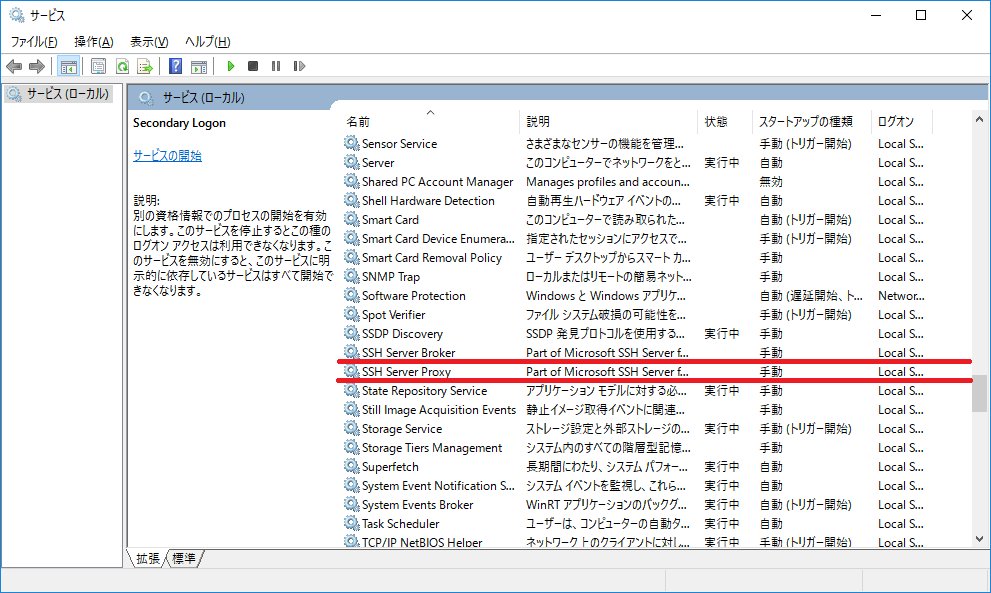Toggle the console tree pane icon
Screen dimensions: 991x593
coord(68,66)
